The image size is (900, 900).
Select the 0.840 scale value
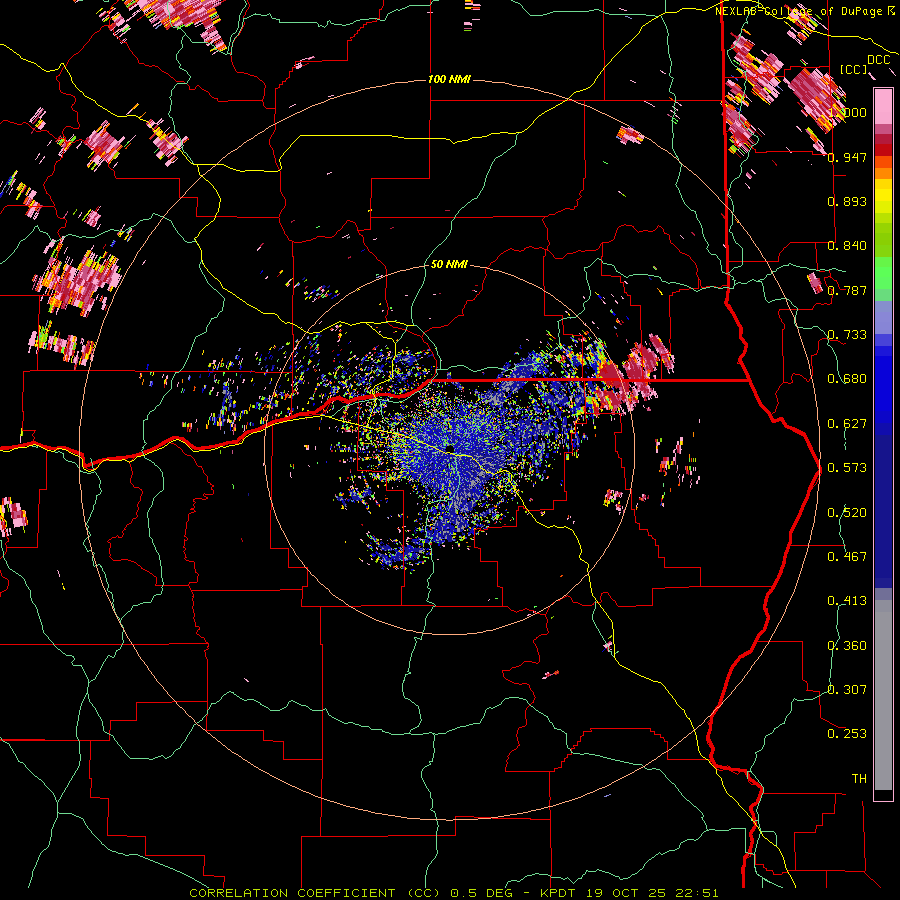pyautogui.click(x=847, y=246)
